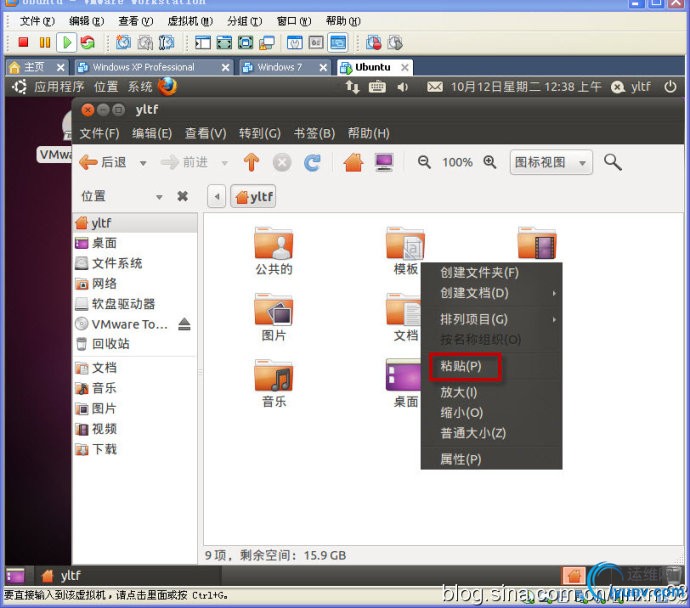Click the show desktop button in bottom panel
690x608 pixels.
(x=15, y=575)
